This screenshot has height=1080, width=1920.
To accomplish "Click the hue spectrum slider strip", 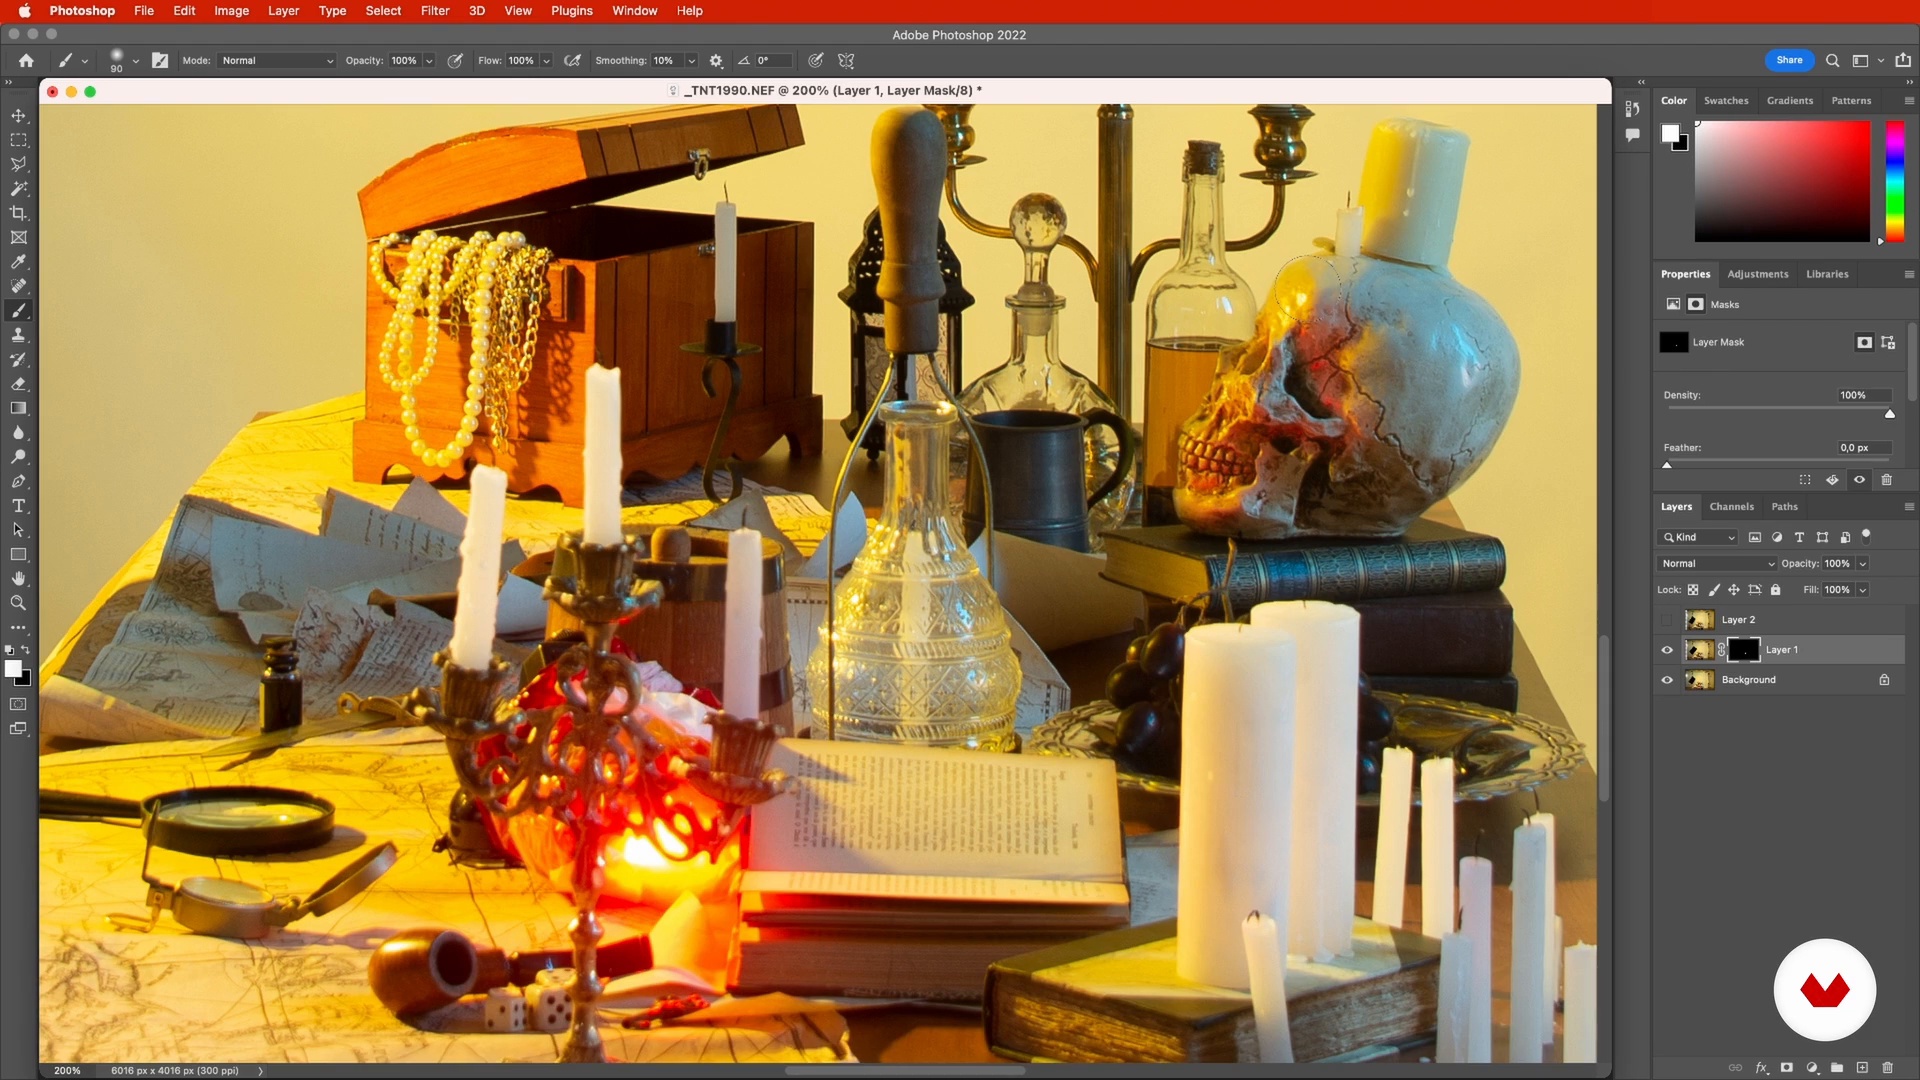I will point(1894,180).
